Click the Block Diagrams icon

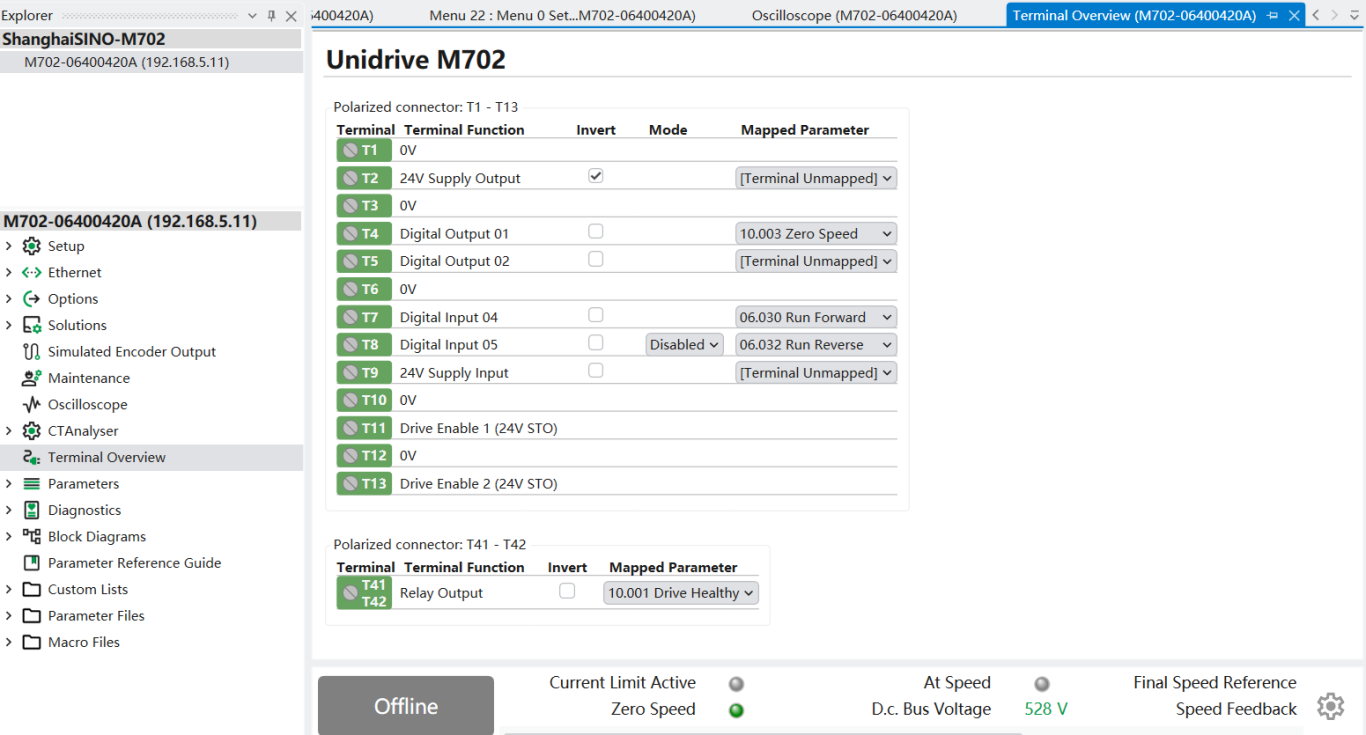(x=31, y=537)
